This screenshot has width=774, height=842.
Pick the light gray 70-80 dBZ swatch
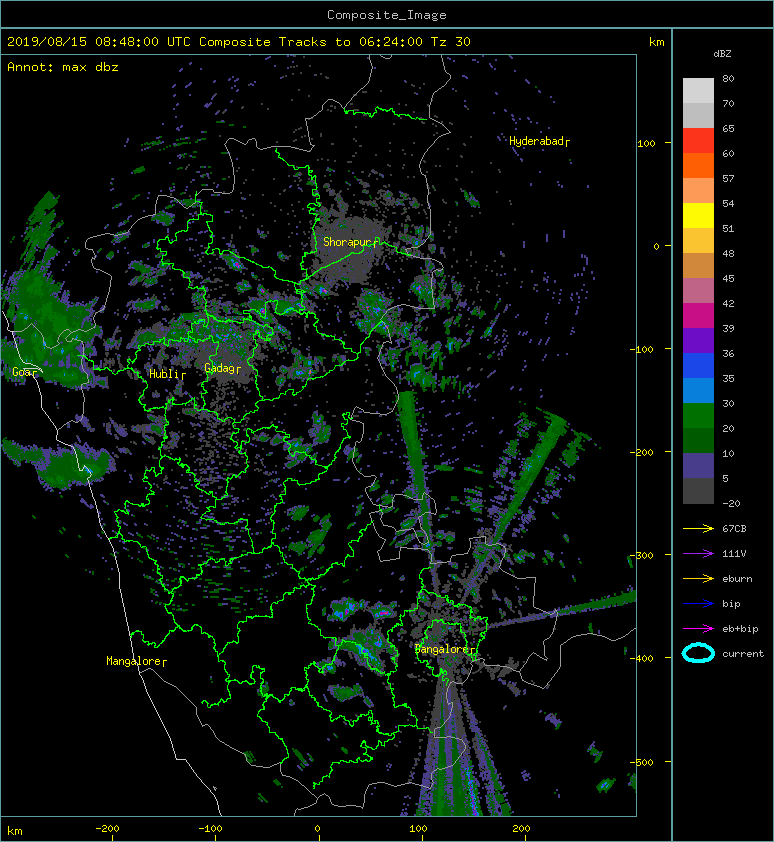click(698, 91)
